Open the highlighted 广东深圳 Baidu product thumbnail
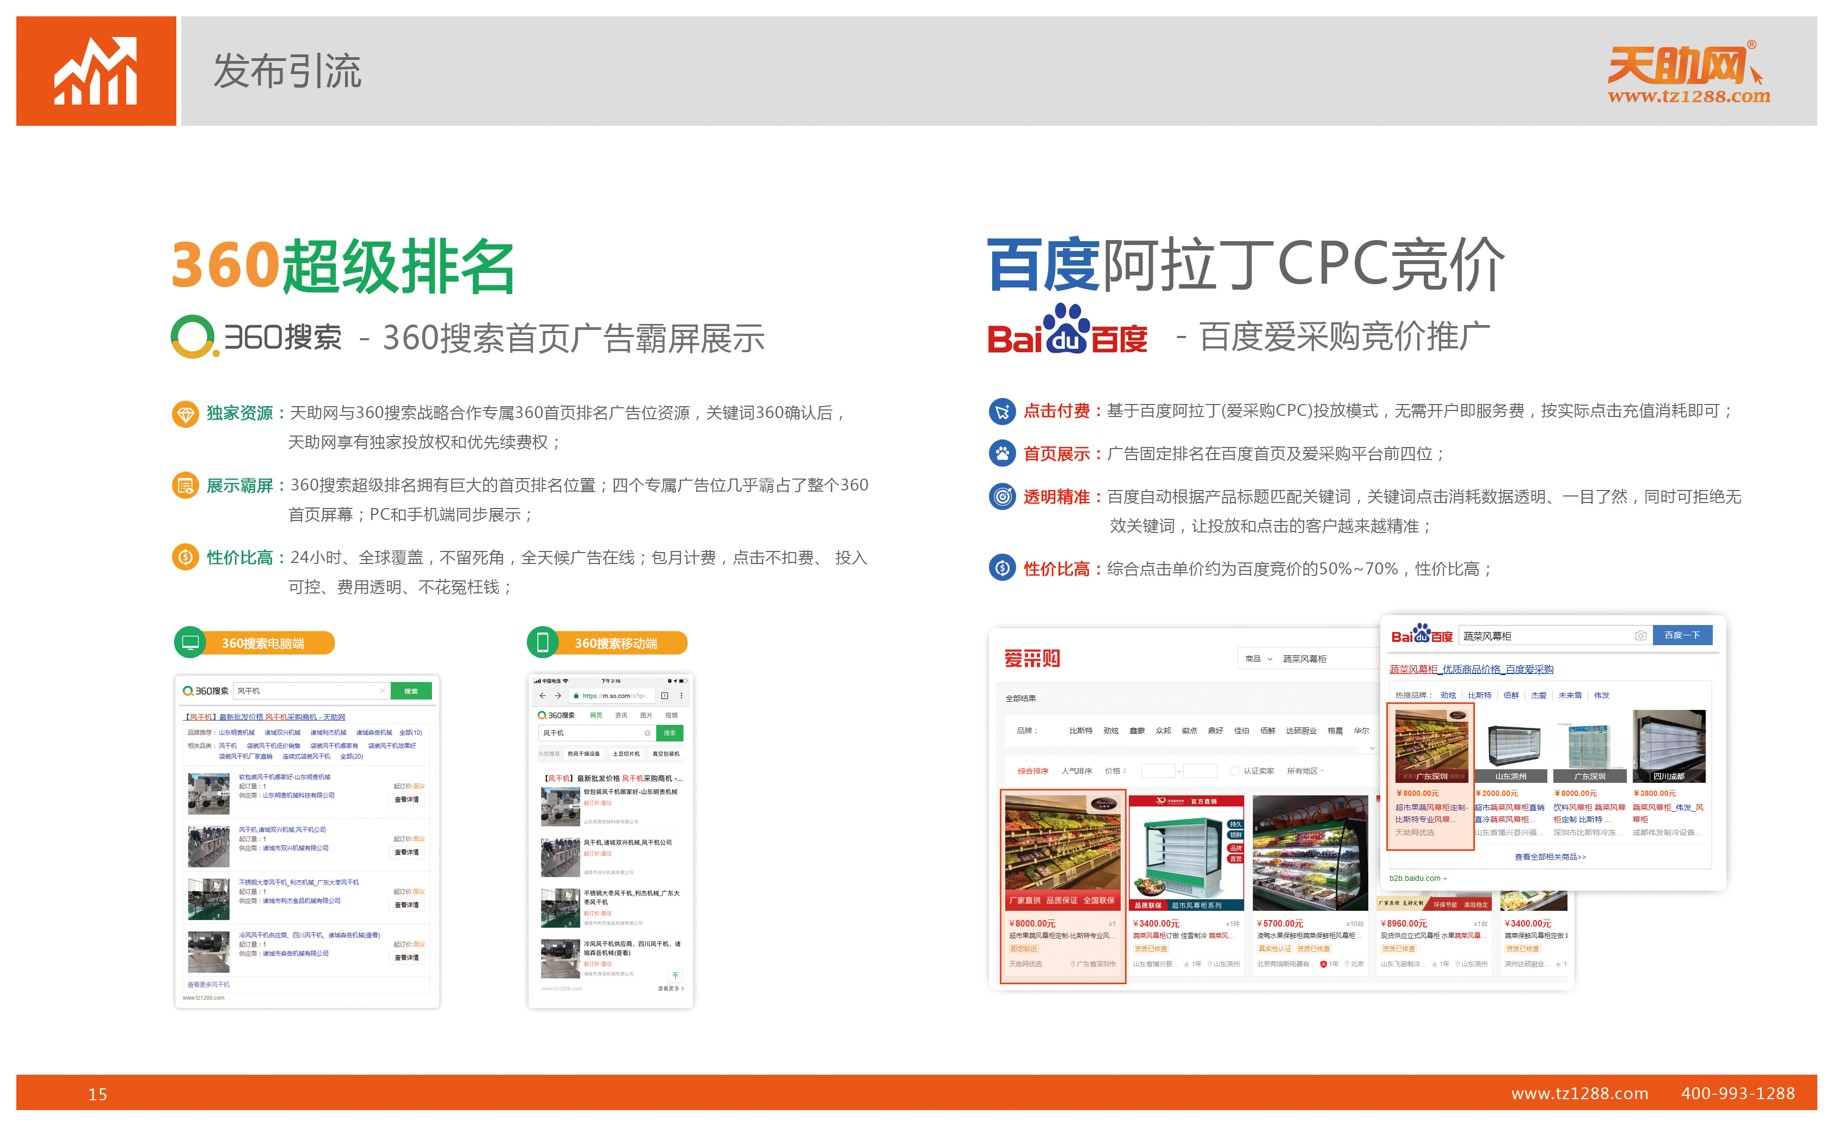The height and width of the screenshot is (1126, 1832). pos(1431,746)
